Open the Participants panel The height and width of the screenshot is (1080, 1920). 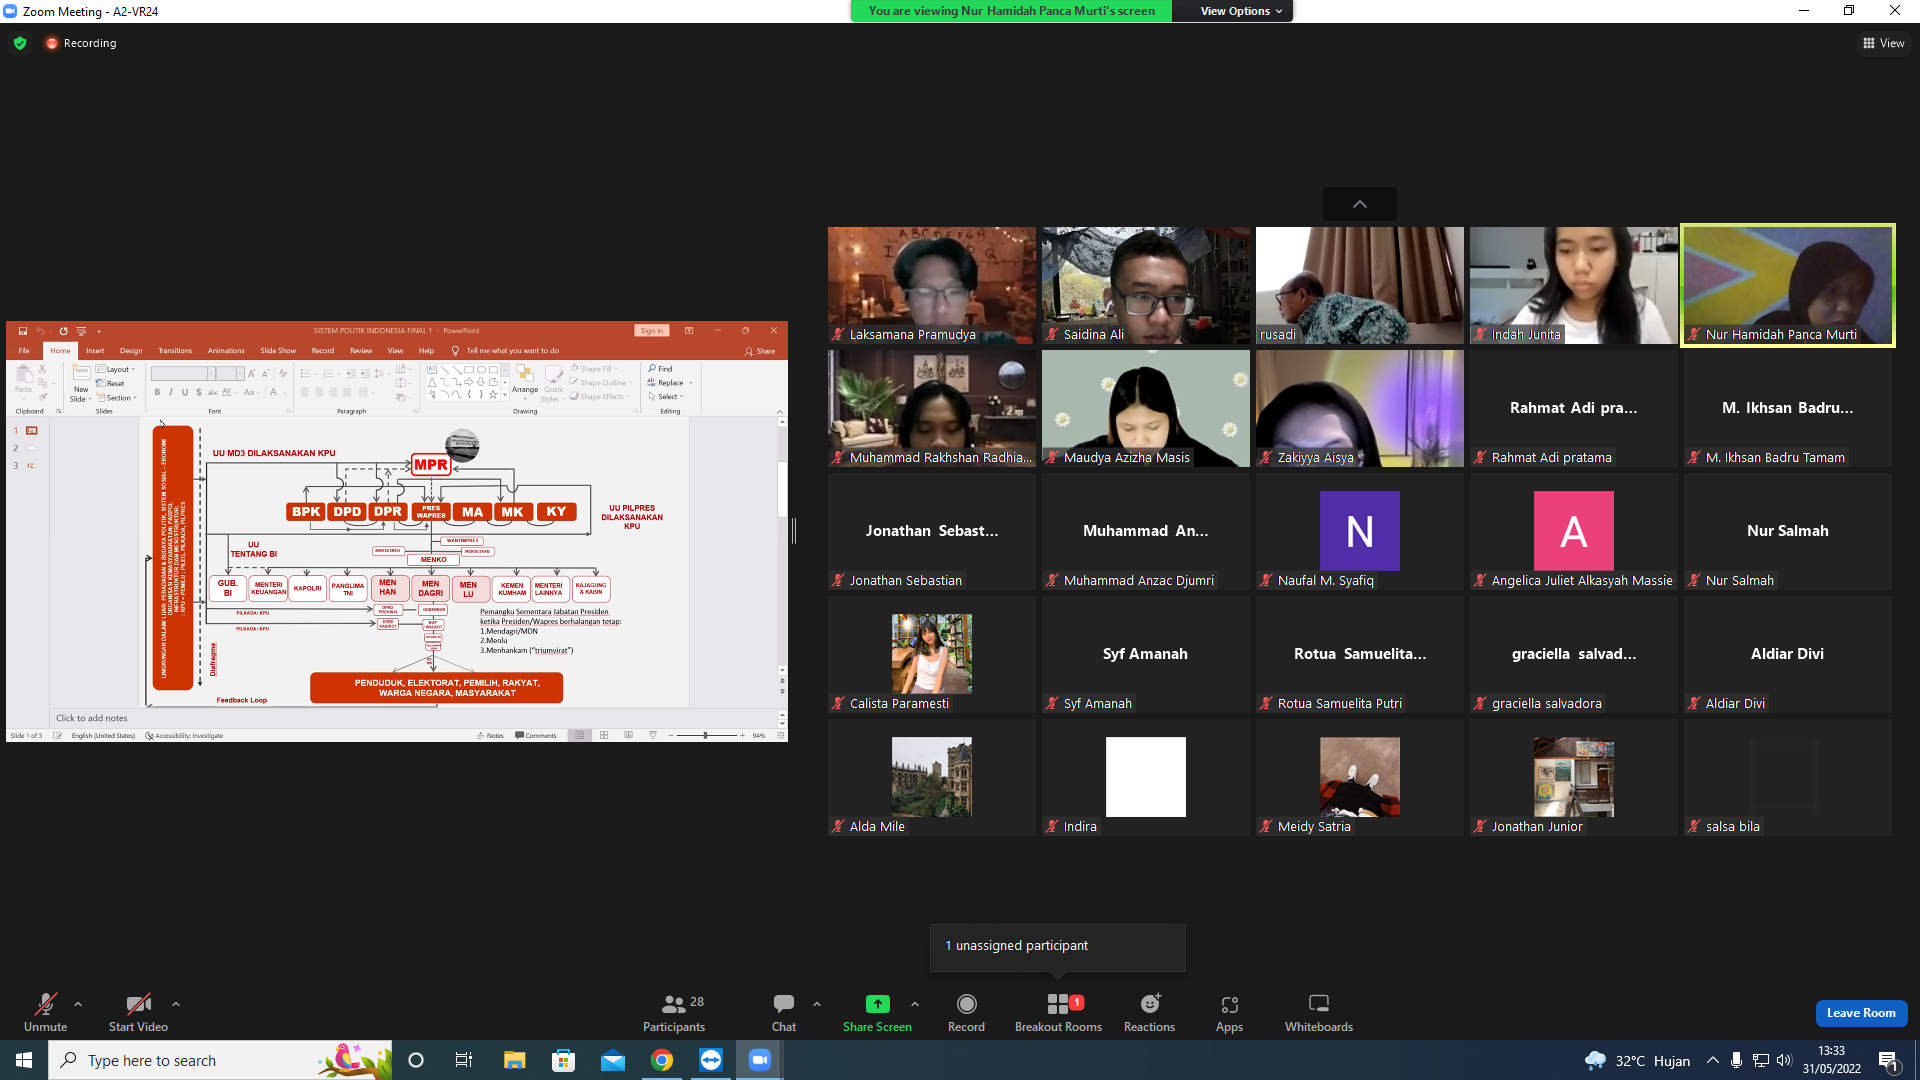[674, 1012]
